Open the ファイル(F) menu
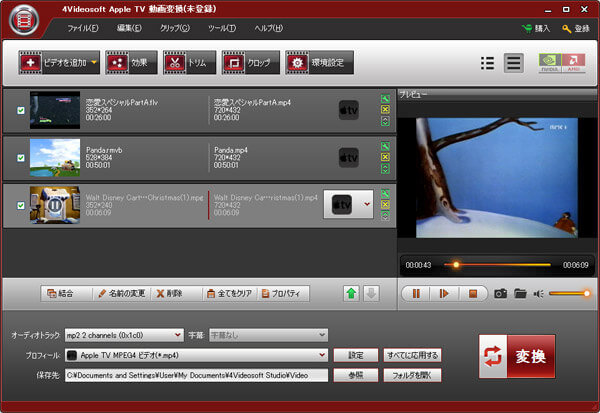Screen dimensions: 600x413 click(83, 28)
